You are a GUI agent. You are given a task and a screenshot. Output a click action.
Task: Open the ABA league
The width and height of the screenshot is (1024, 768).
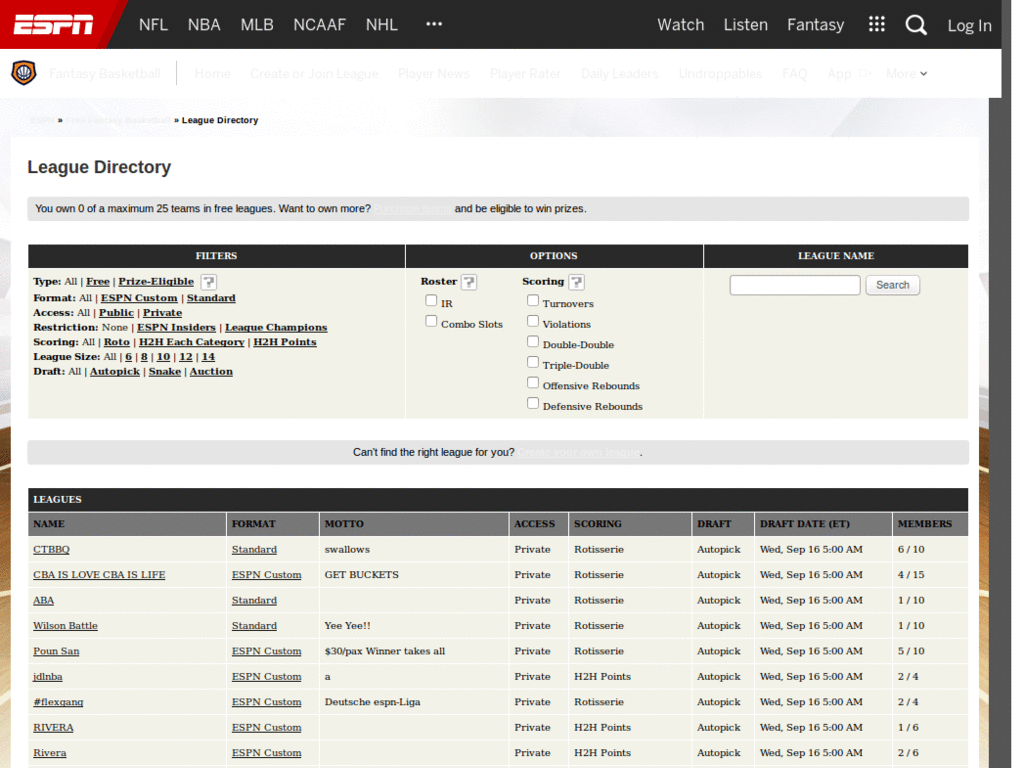44,600
